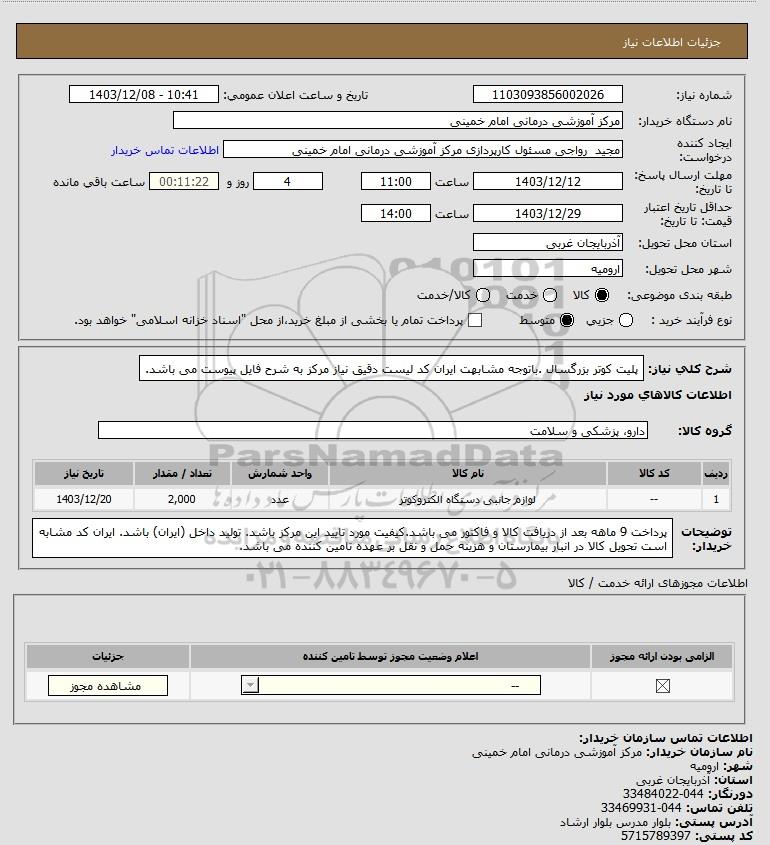Click the نام کالا column header
The width and height of the screenshot is (770, 845).
(468, 474)
